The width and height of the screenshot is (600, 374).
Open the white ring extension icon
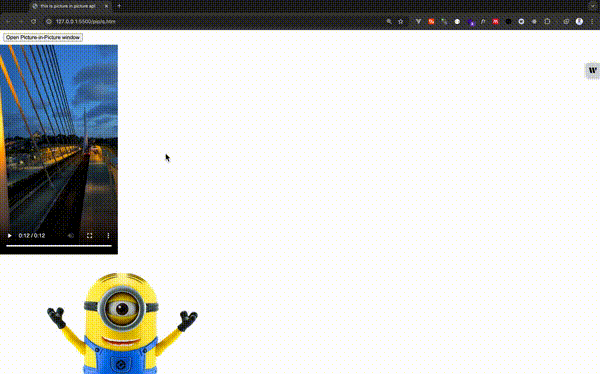[521, 21]
